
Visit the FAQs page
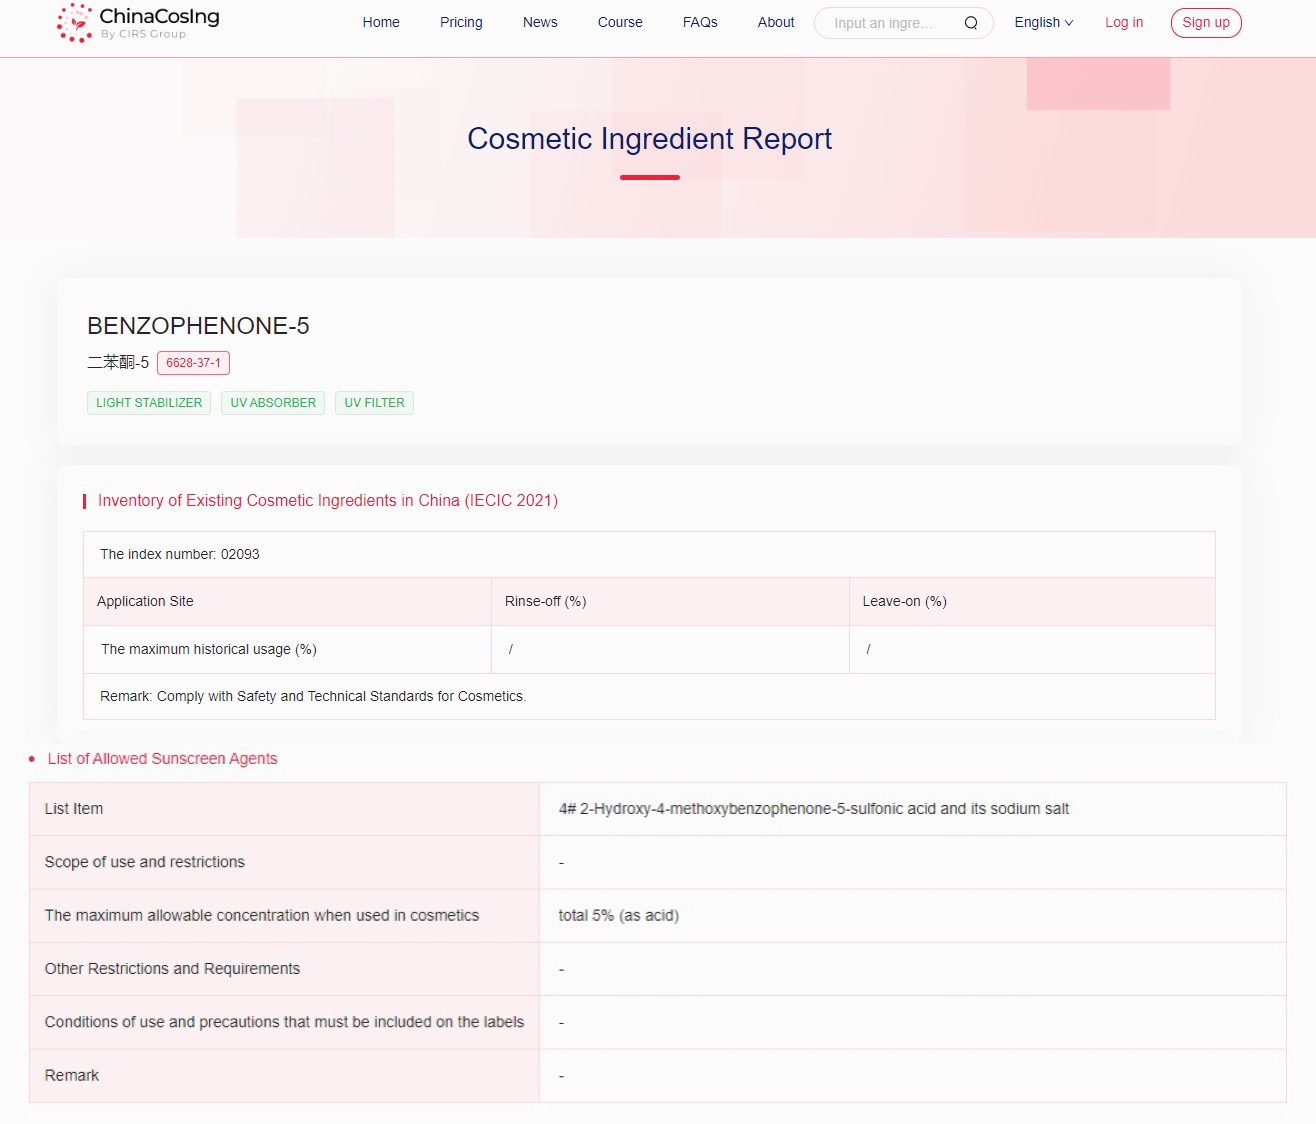coord(700,22)
